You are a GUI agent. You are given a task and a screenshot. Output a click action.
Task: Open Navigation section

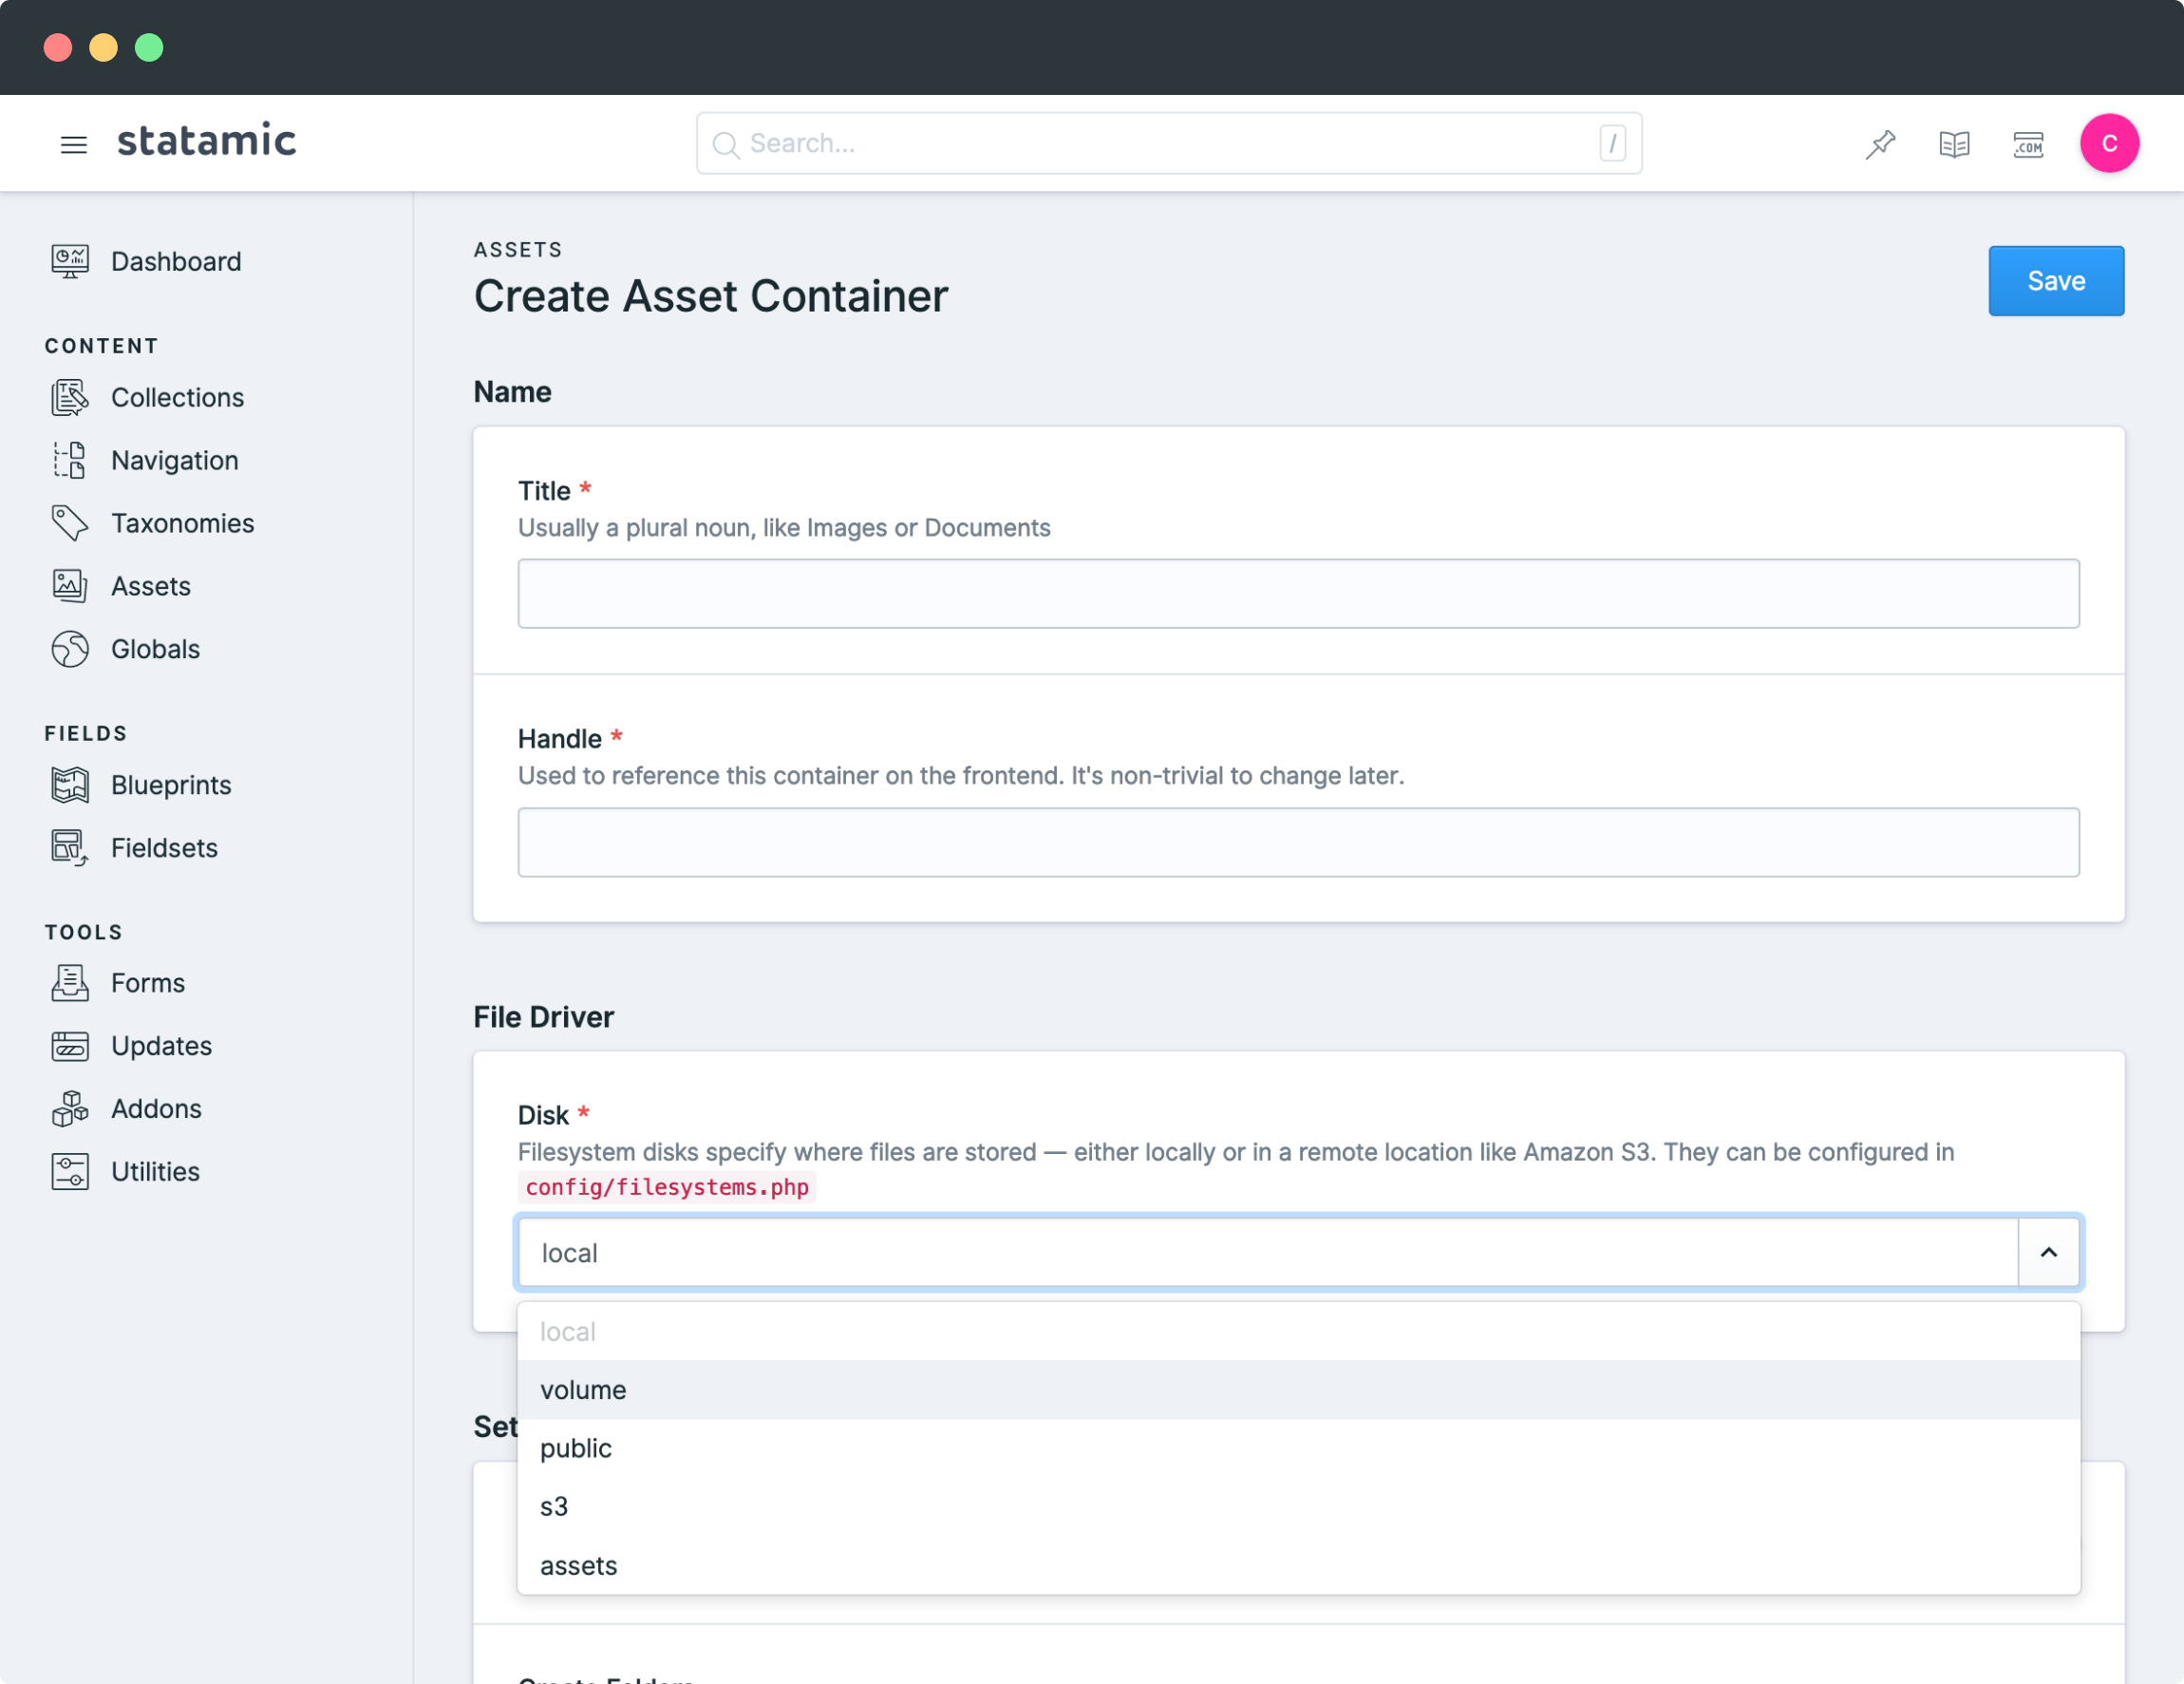tap(175, 460)
